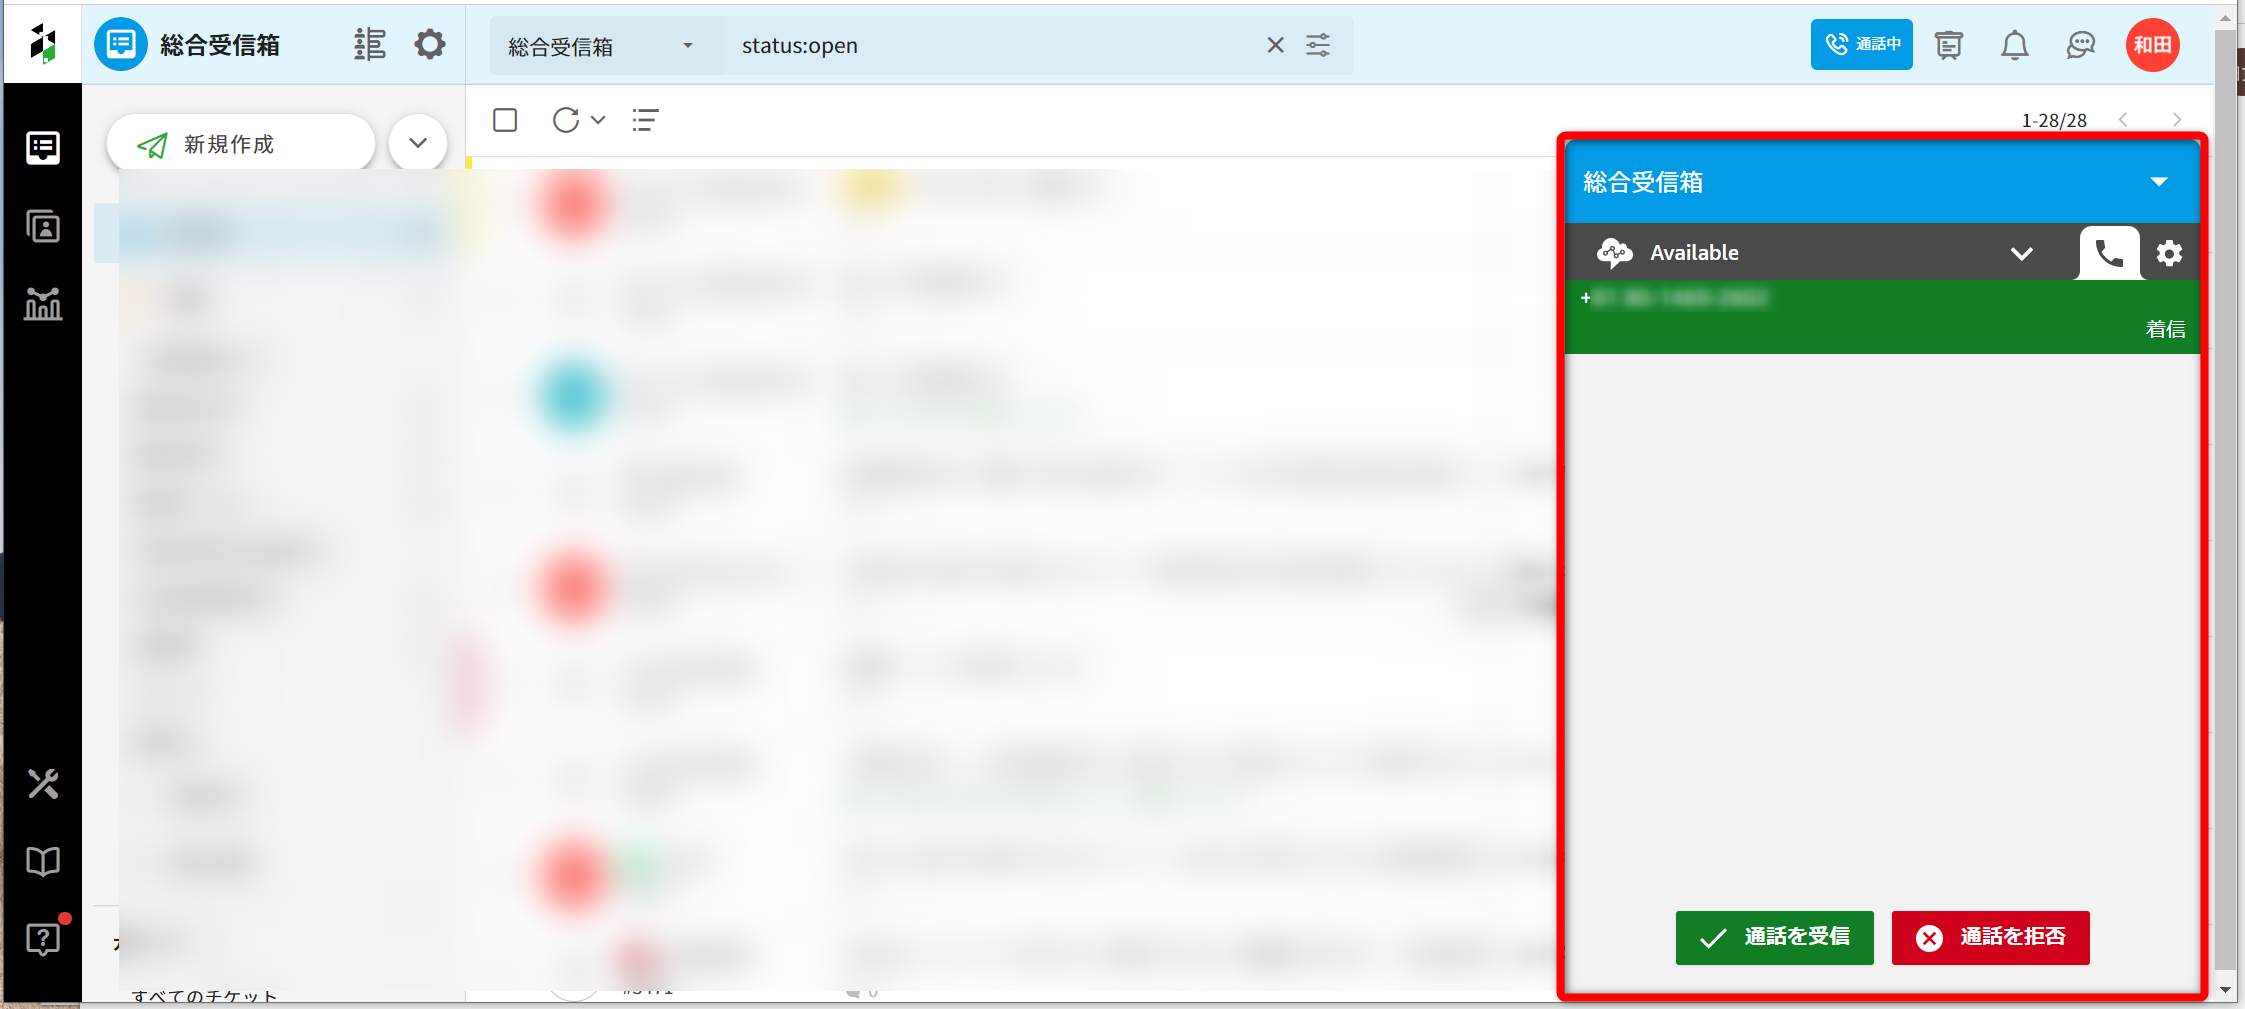Screen dimensions: 2245x1009
Task: Select the phone dial tab
Action: pyautogui.click(x=2109, y=253)
